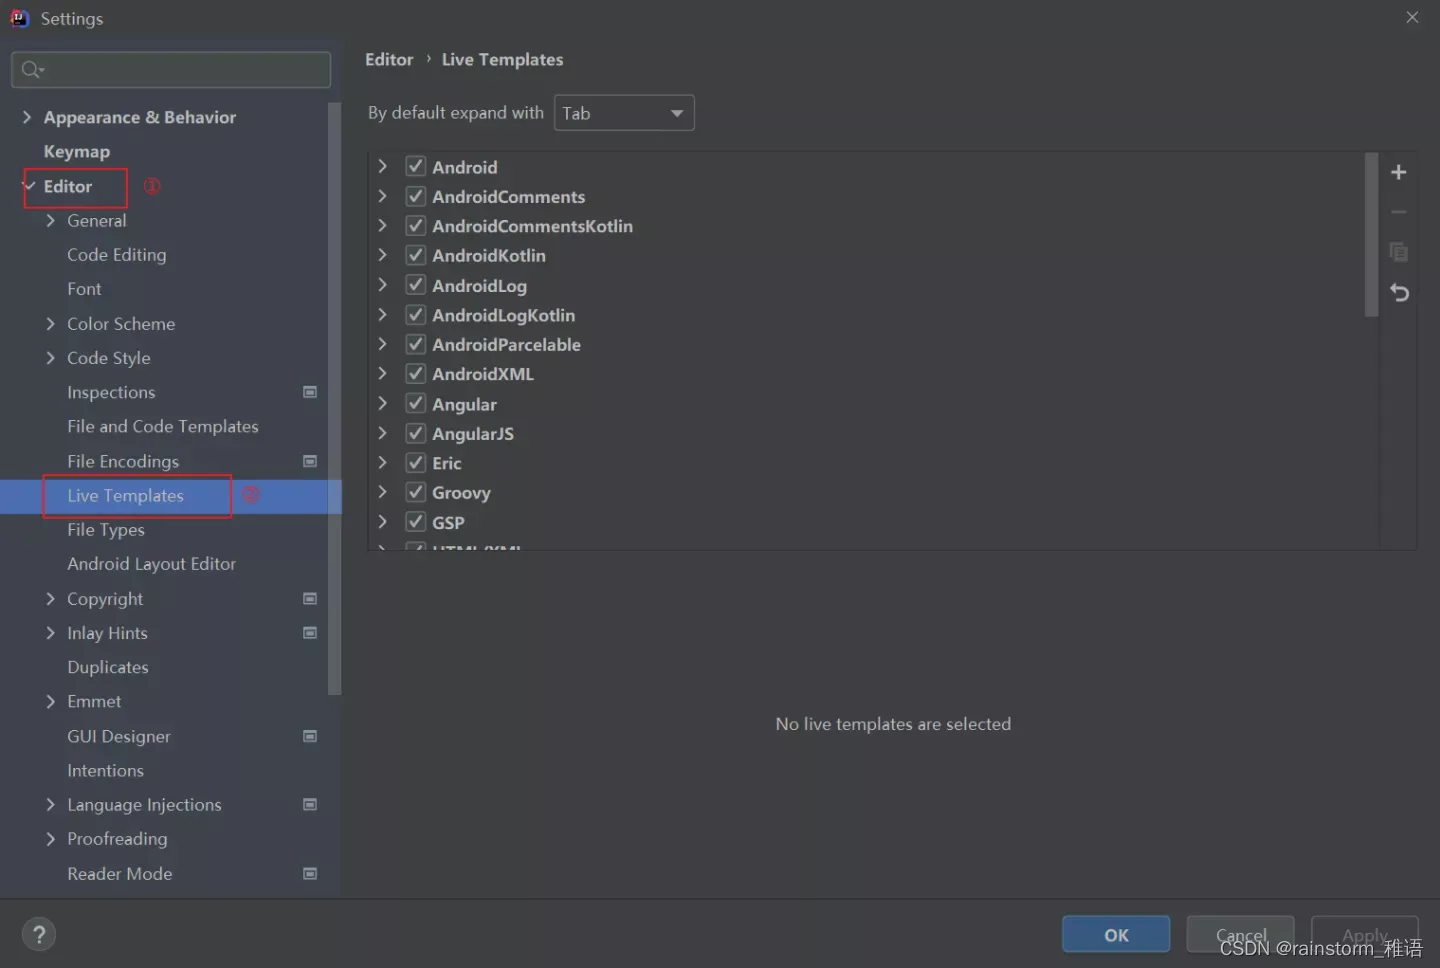Click the IntelliJ logo in title bar
The image size is (1440, 968).
point(19,18)
